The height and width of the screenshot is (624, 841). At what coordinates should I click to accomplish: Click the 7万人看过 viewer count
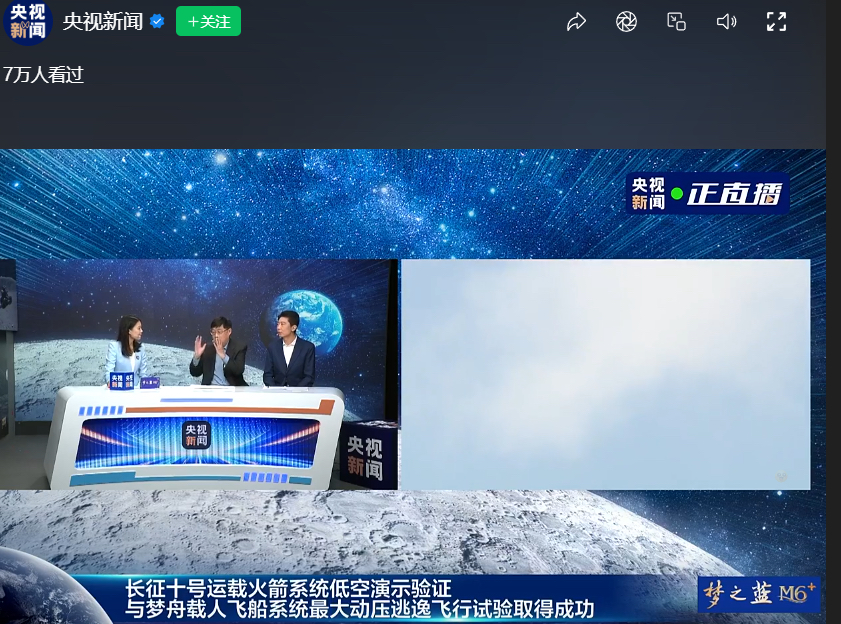click(x=43, y=75)
